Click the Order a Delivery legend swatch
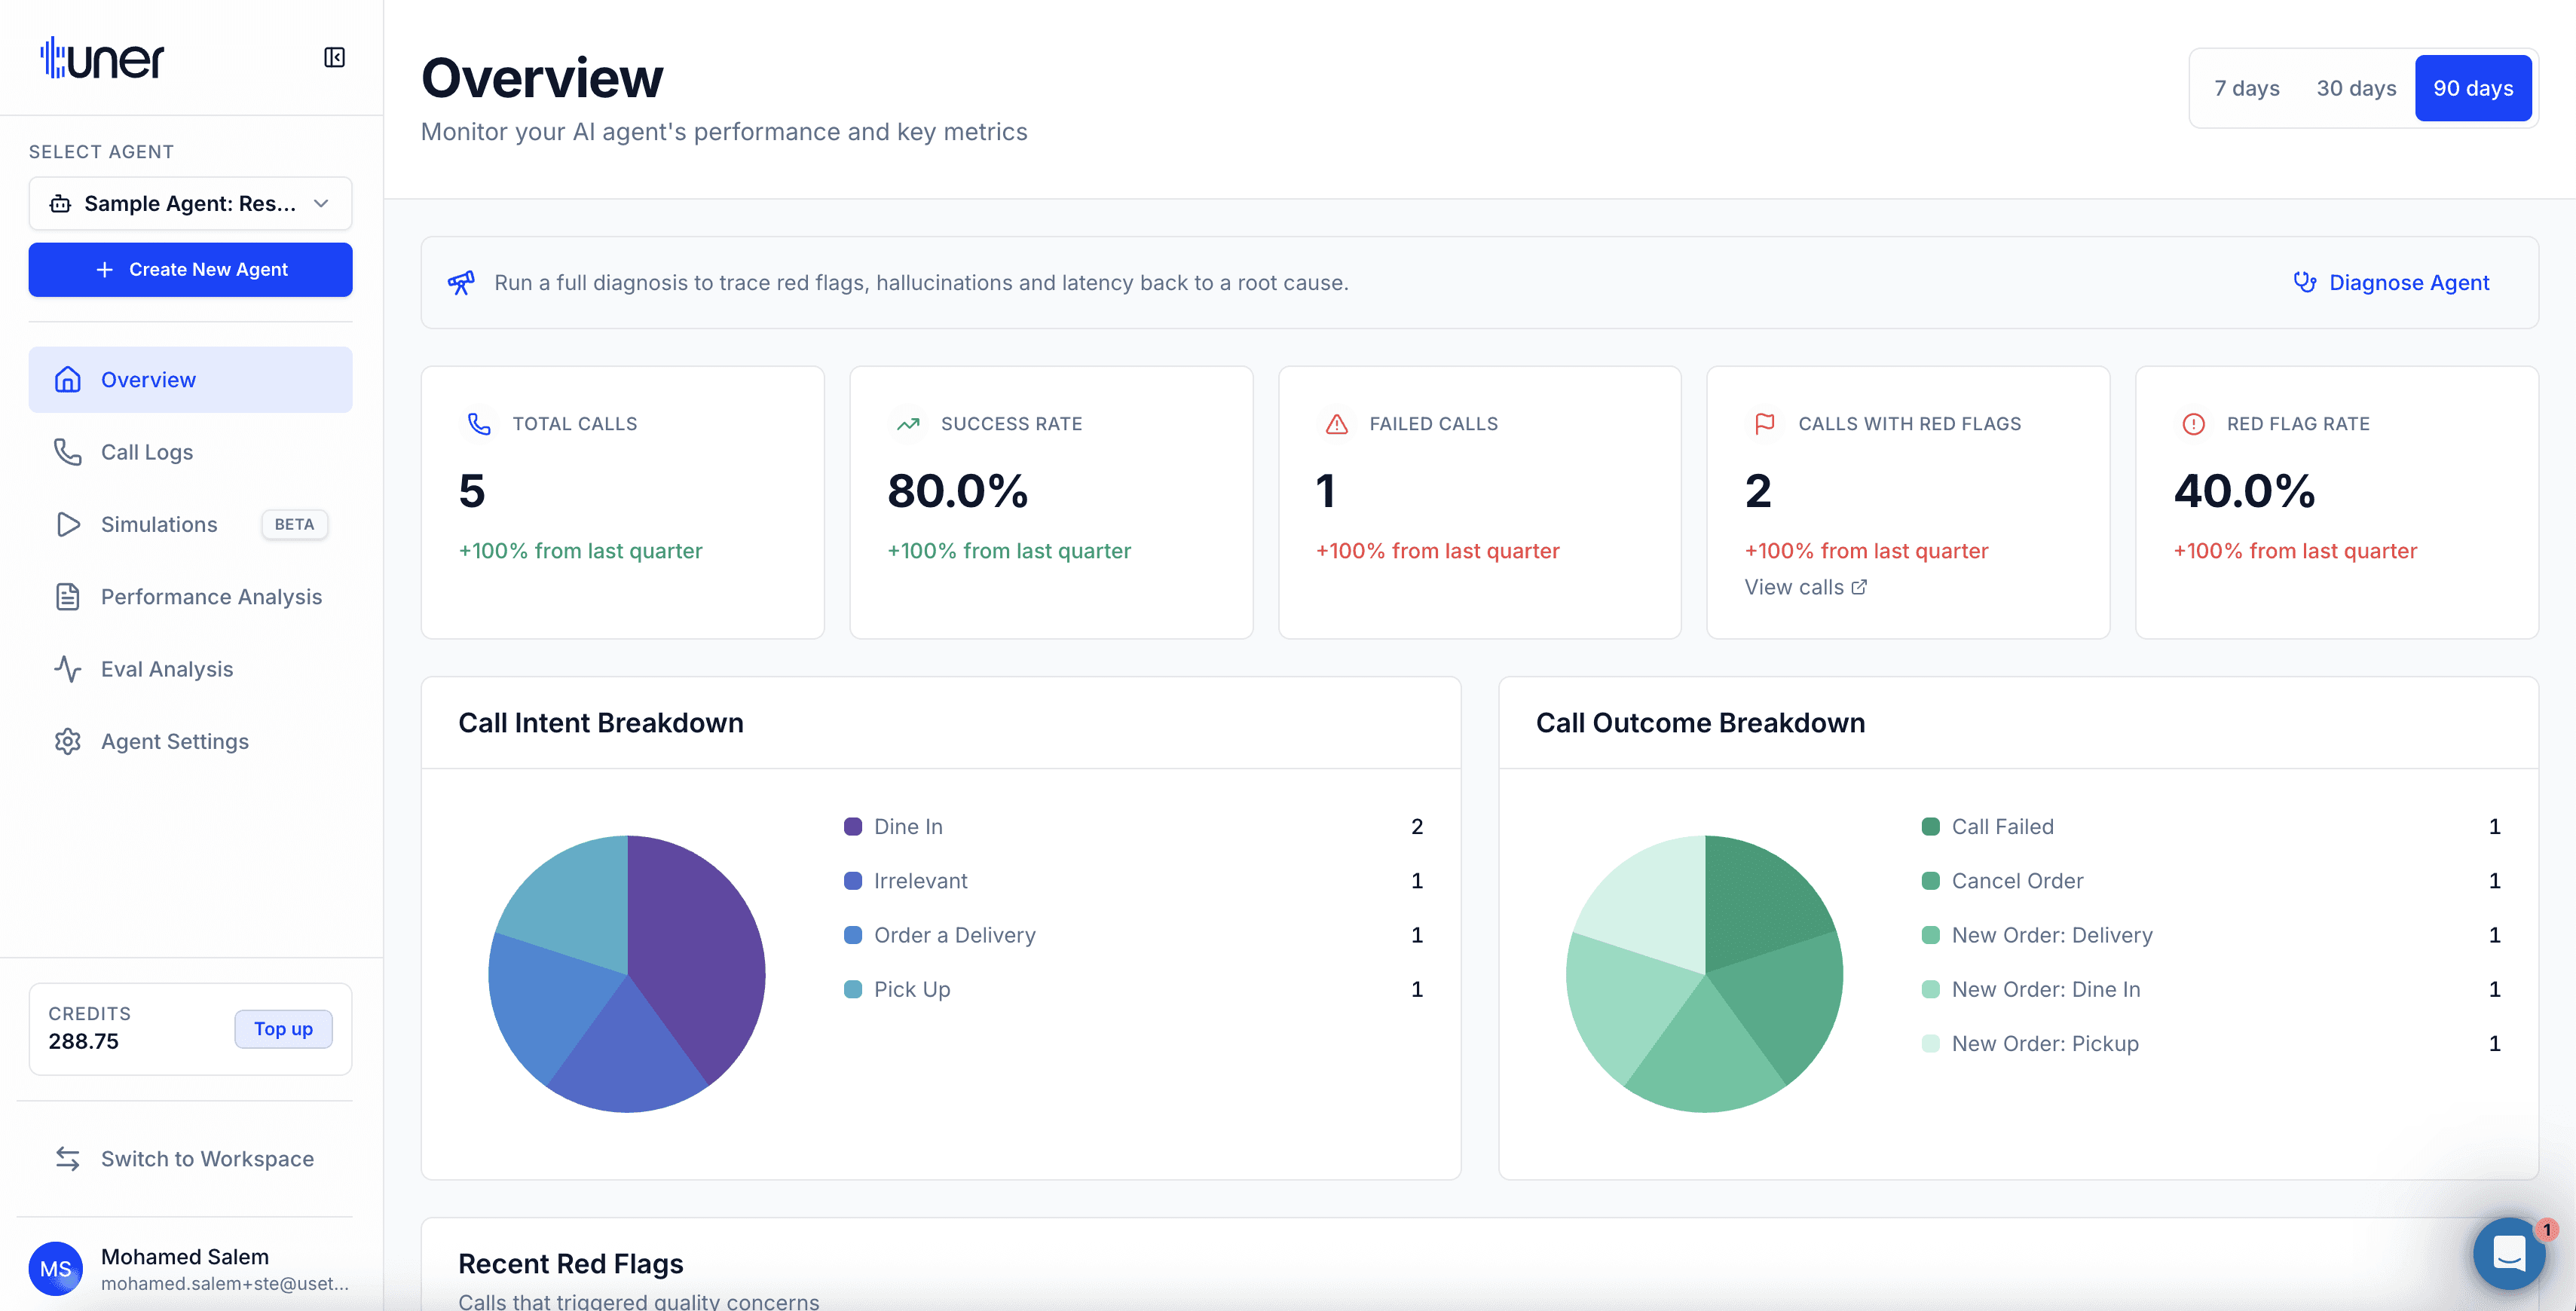Image resolution: width=2576 pixels, height=1311 pixels. point(853,935)
